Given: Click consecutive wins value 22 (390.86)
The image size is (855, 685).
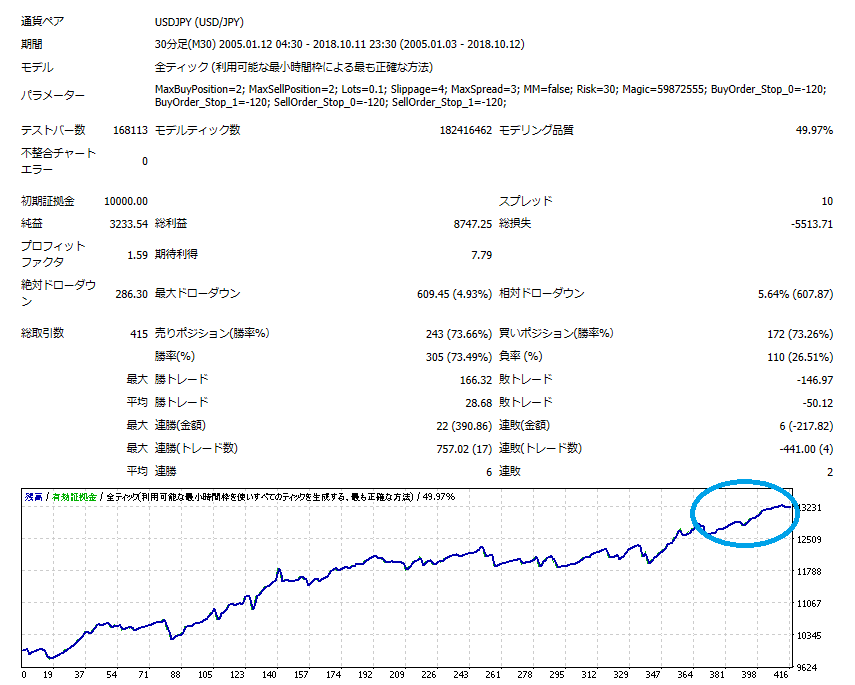Looking at the screenshot, I should pyautogui.click(x=464, y=426).
